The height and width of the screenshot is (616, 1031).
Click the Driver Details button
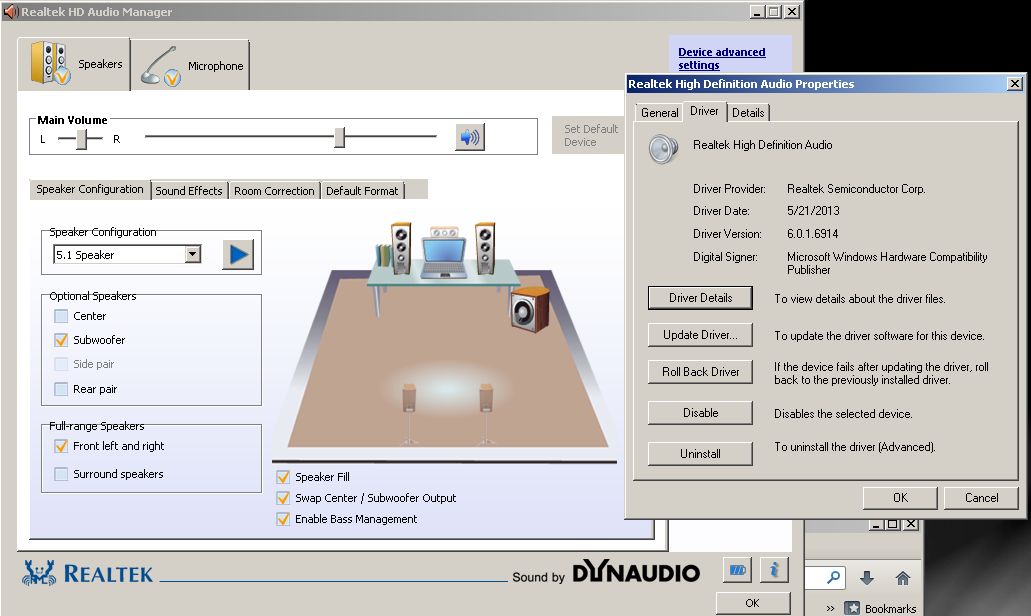coord(700,298)
